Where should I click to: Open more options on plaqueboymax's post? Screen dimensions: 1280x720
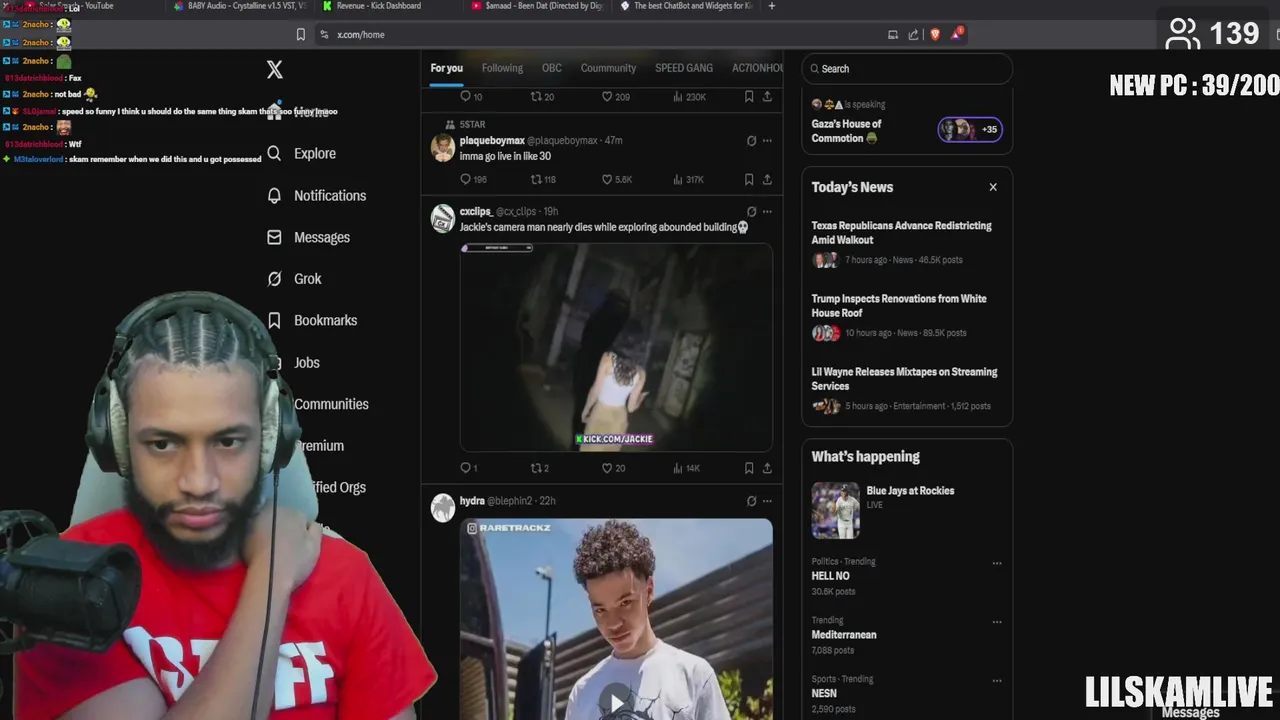pos(767,140)
